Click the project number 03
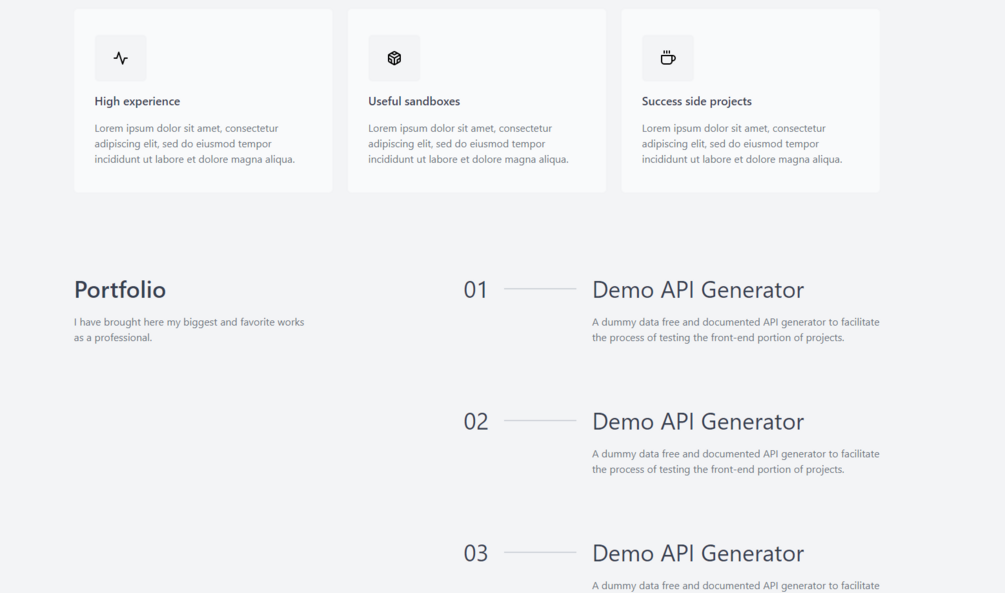1005x593 pixels. click(x=476, y=553)
